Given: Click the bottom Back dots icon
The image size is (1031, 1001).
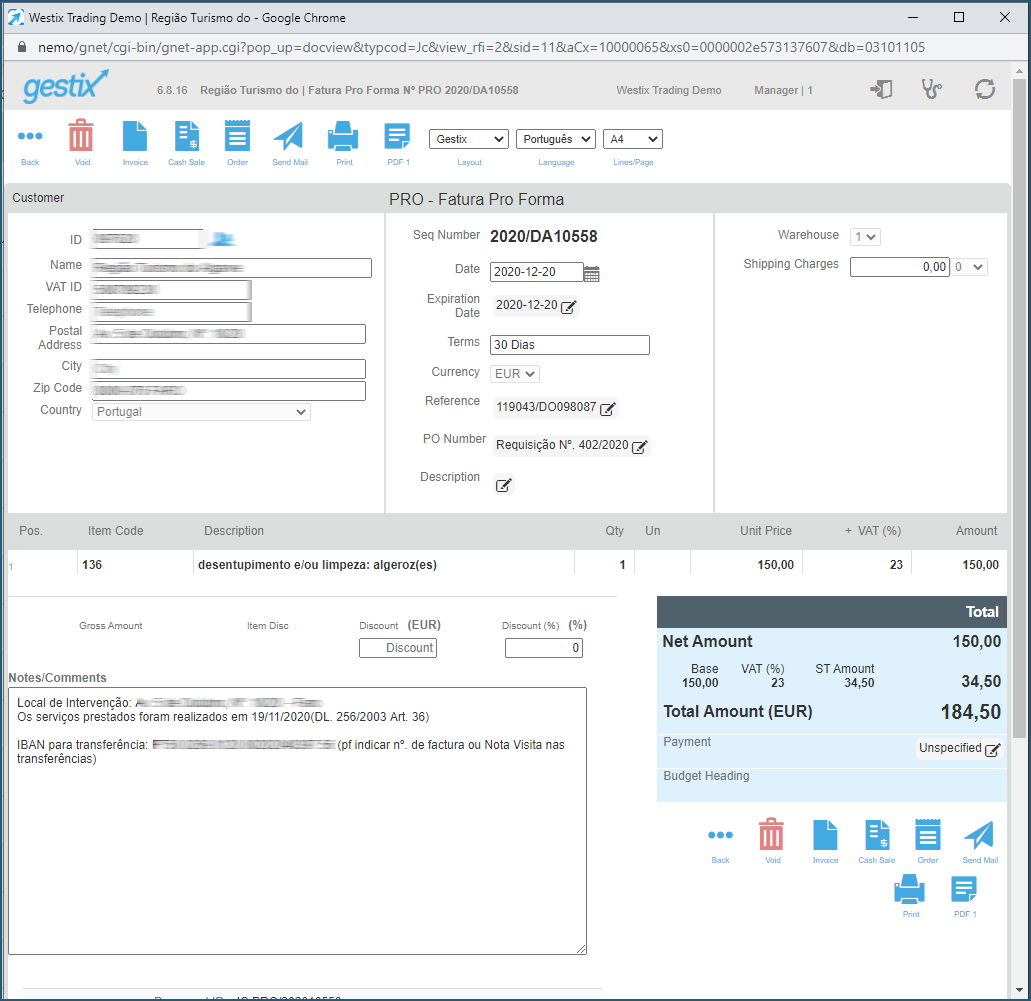Looking at the screenshot, I should 720,835.
